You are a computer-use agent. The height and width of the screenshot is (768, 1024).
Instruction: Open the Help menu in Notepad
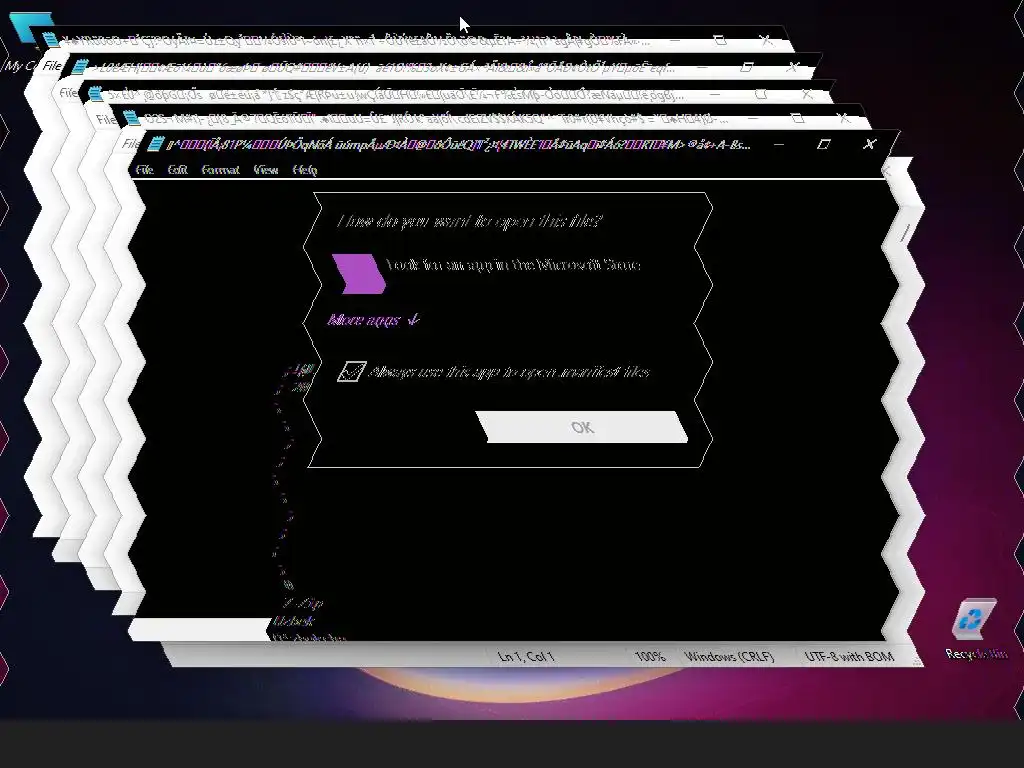(305, 170)
